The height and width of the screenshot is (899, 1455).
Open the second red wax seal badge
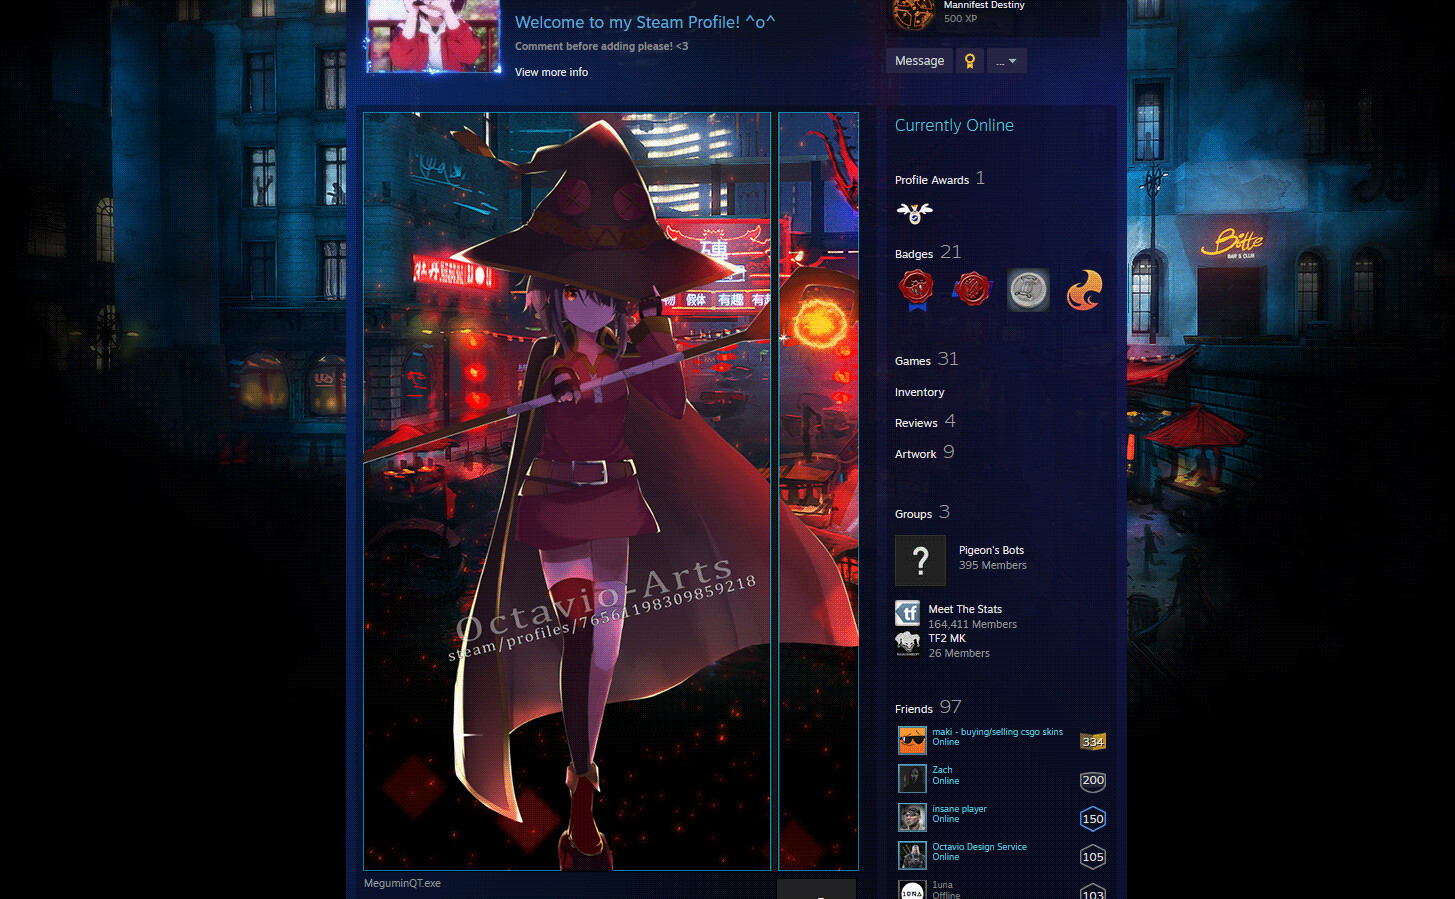coord(971,289)
